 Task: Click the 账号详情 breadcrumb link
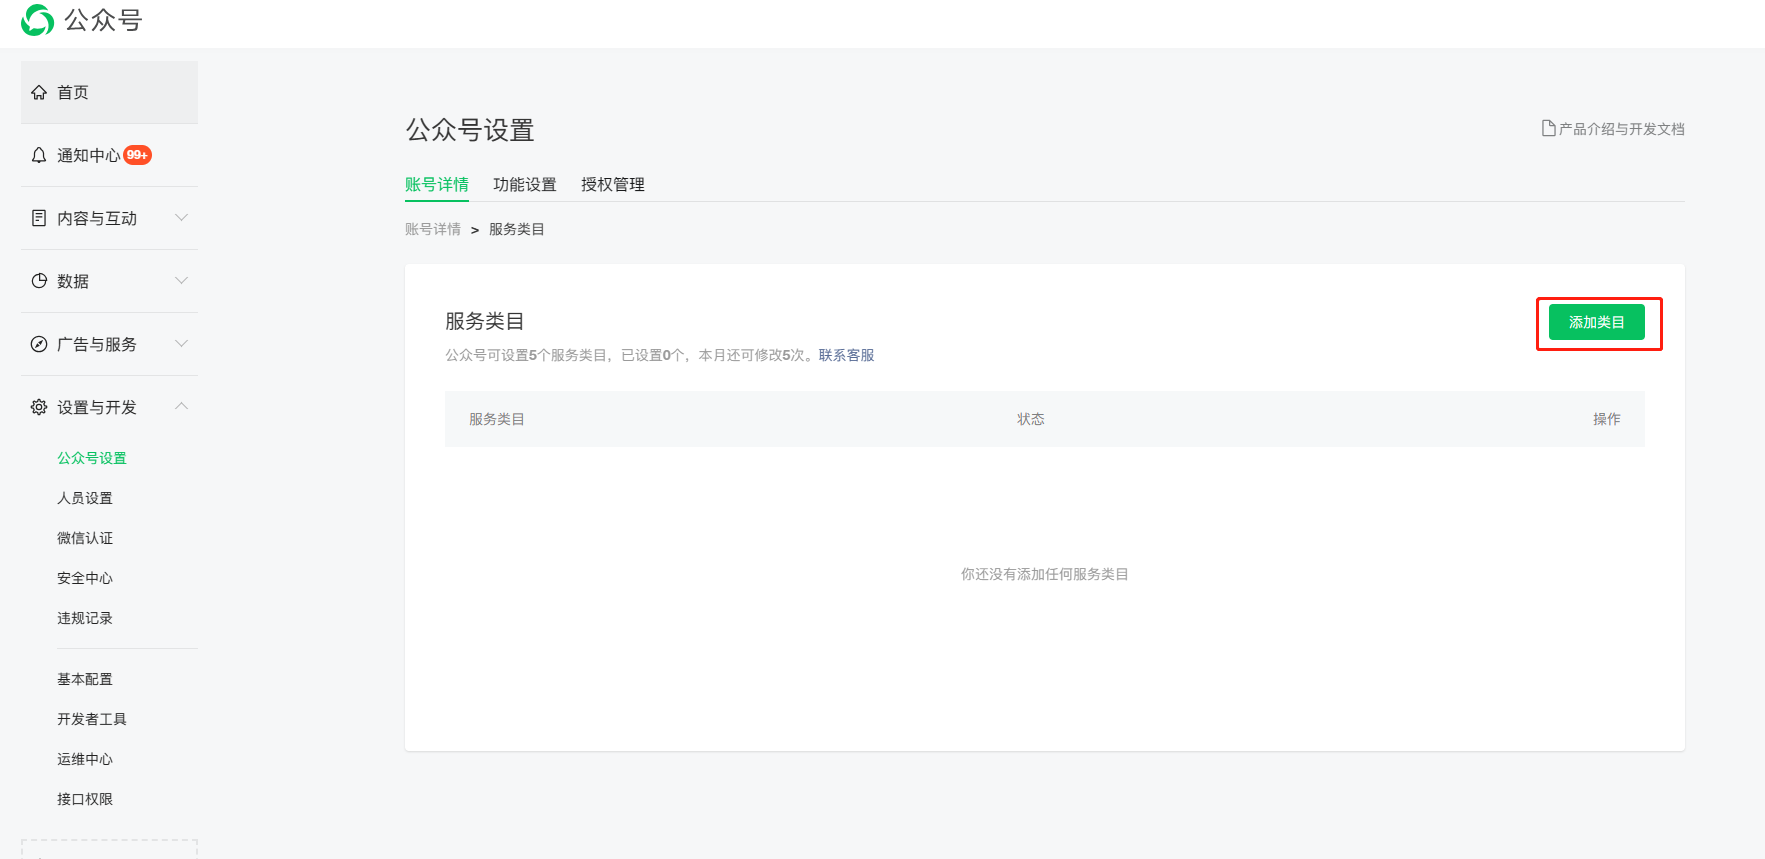pos(433,229)
